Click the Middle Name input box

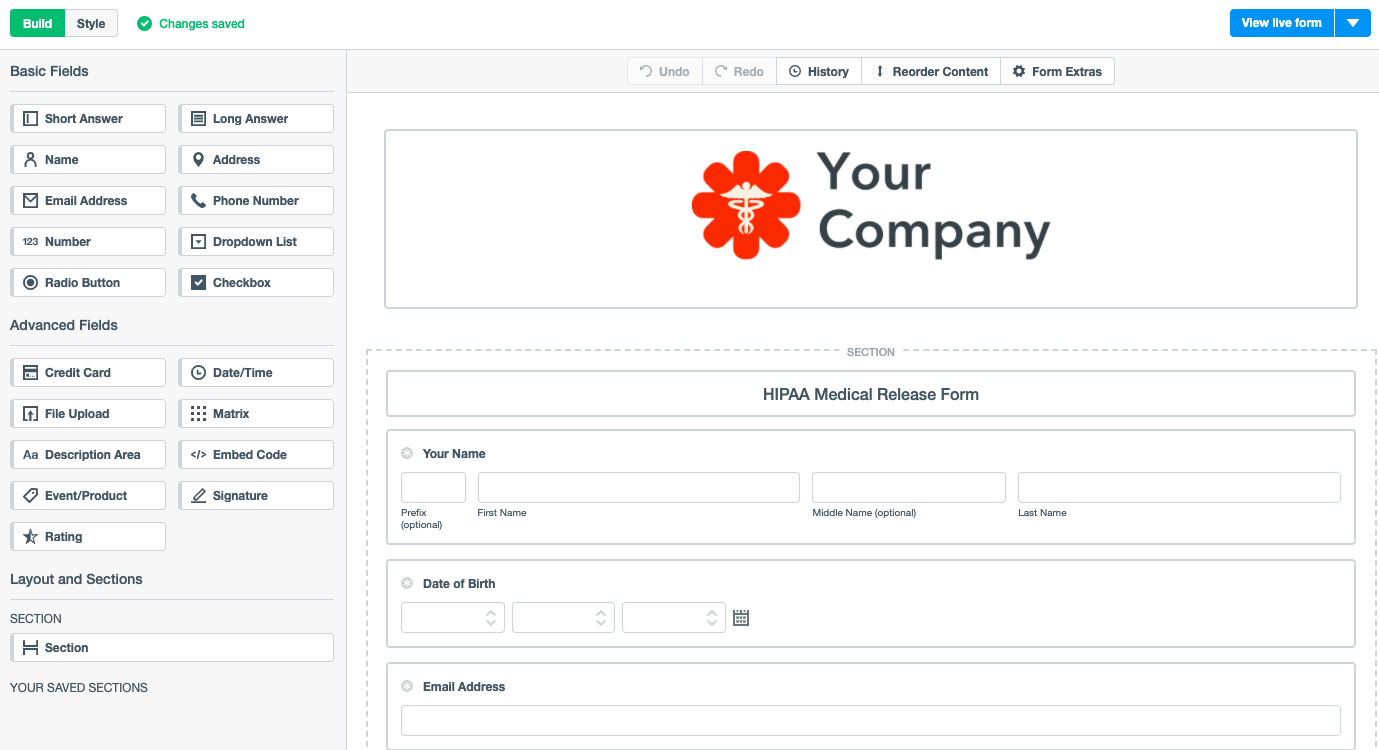pyautogui.click(x=909, y=487)
